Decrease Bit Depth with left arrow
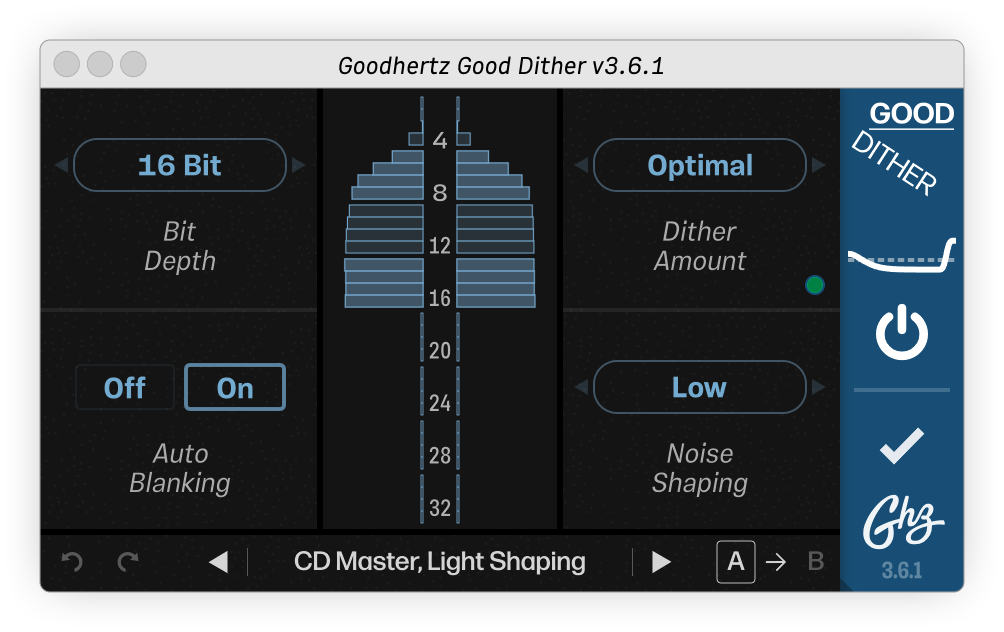This screenshot has height=632, width=1004. coord(61,165)
